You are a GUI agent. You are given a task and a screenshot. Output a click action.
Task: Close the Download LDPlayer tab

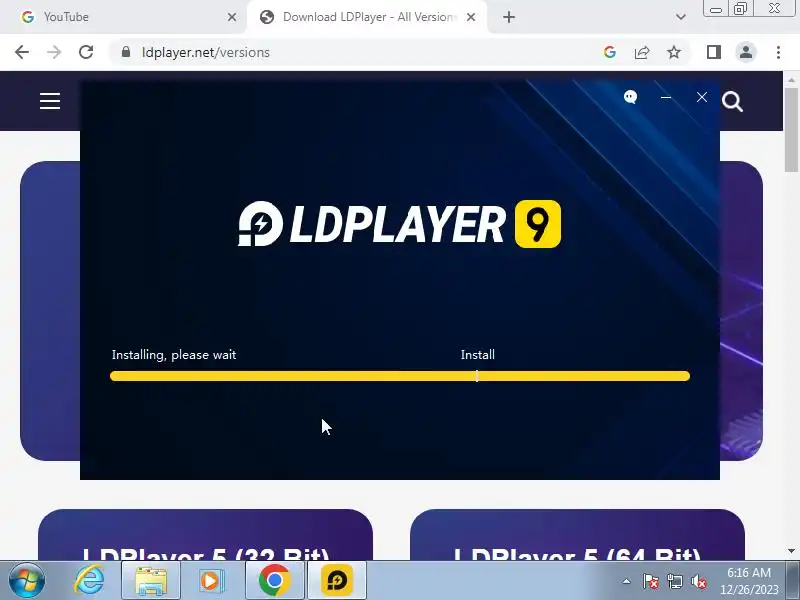pos(471,17)
